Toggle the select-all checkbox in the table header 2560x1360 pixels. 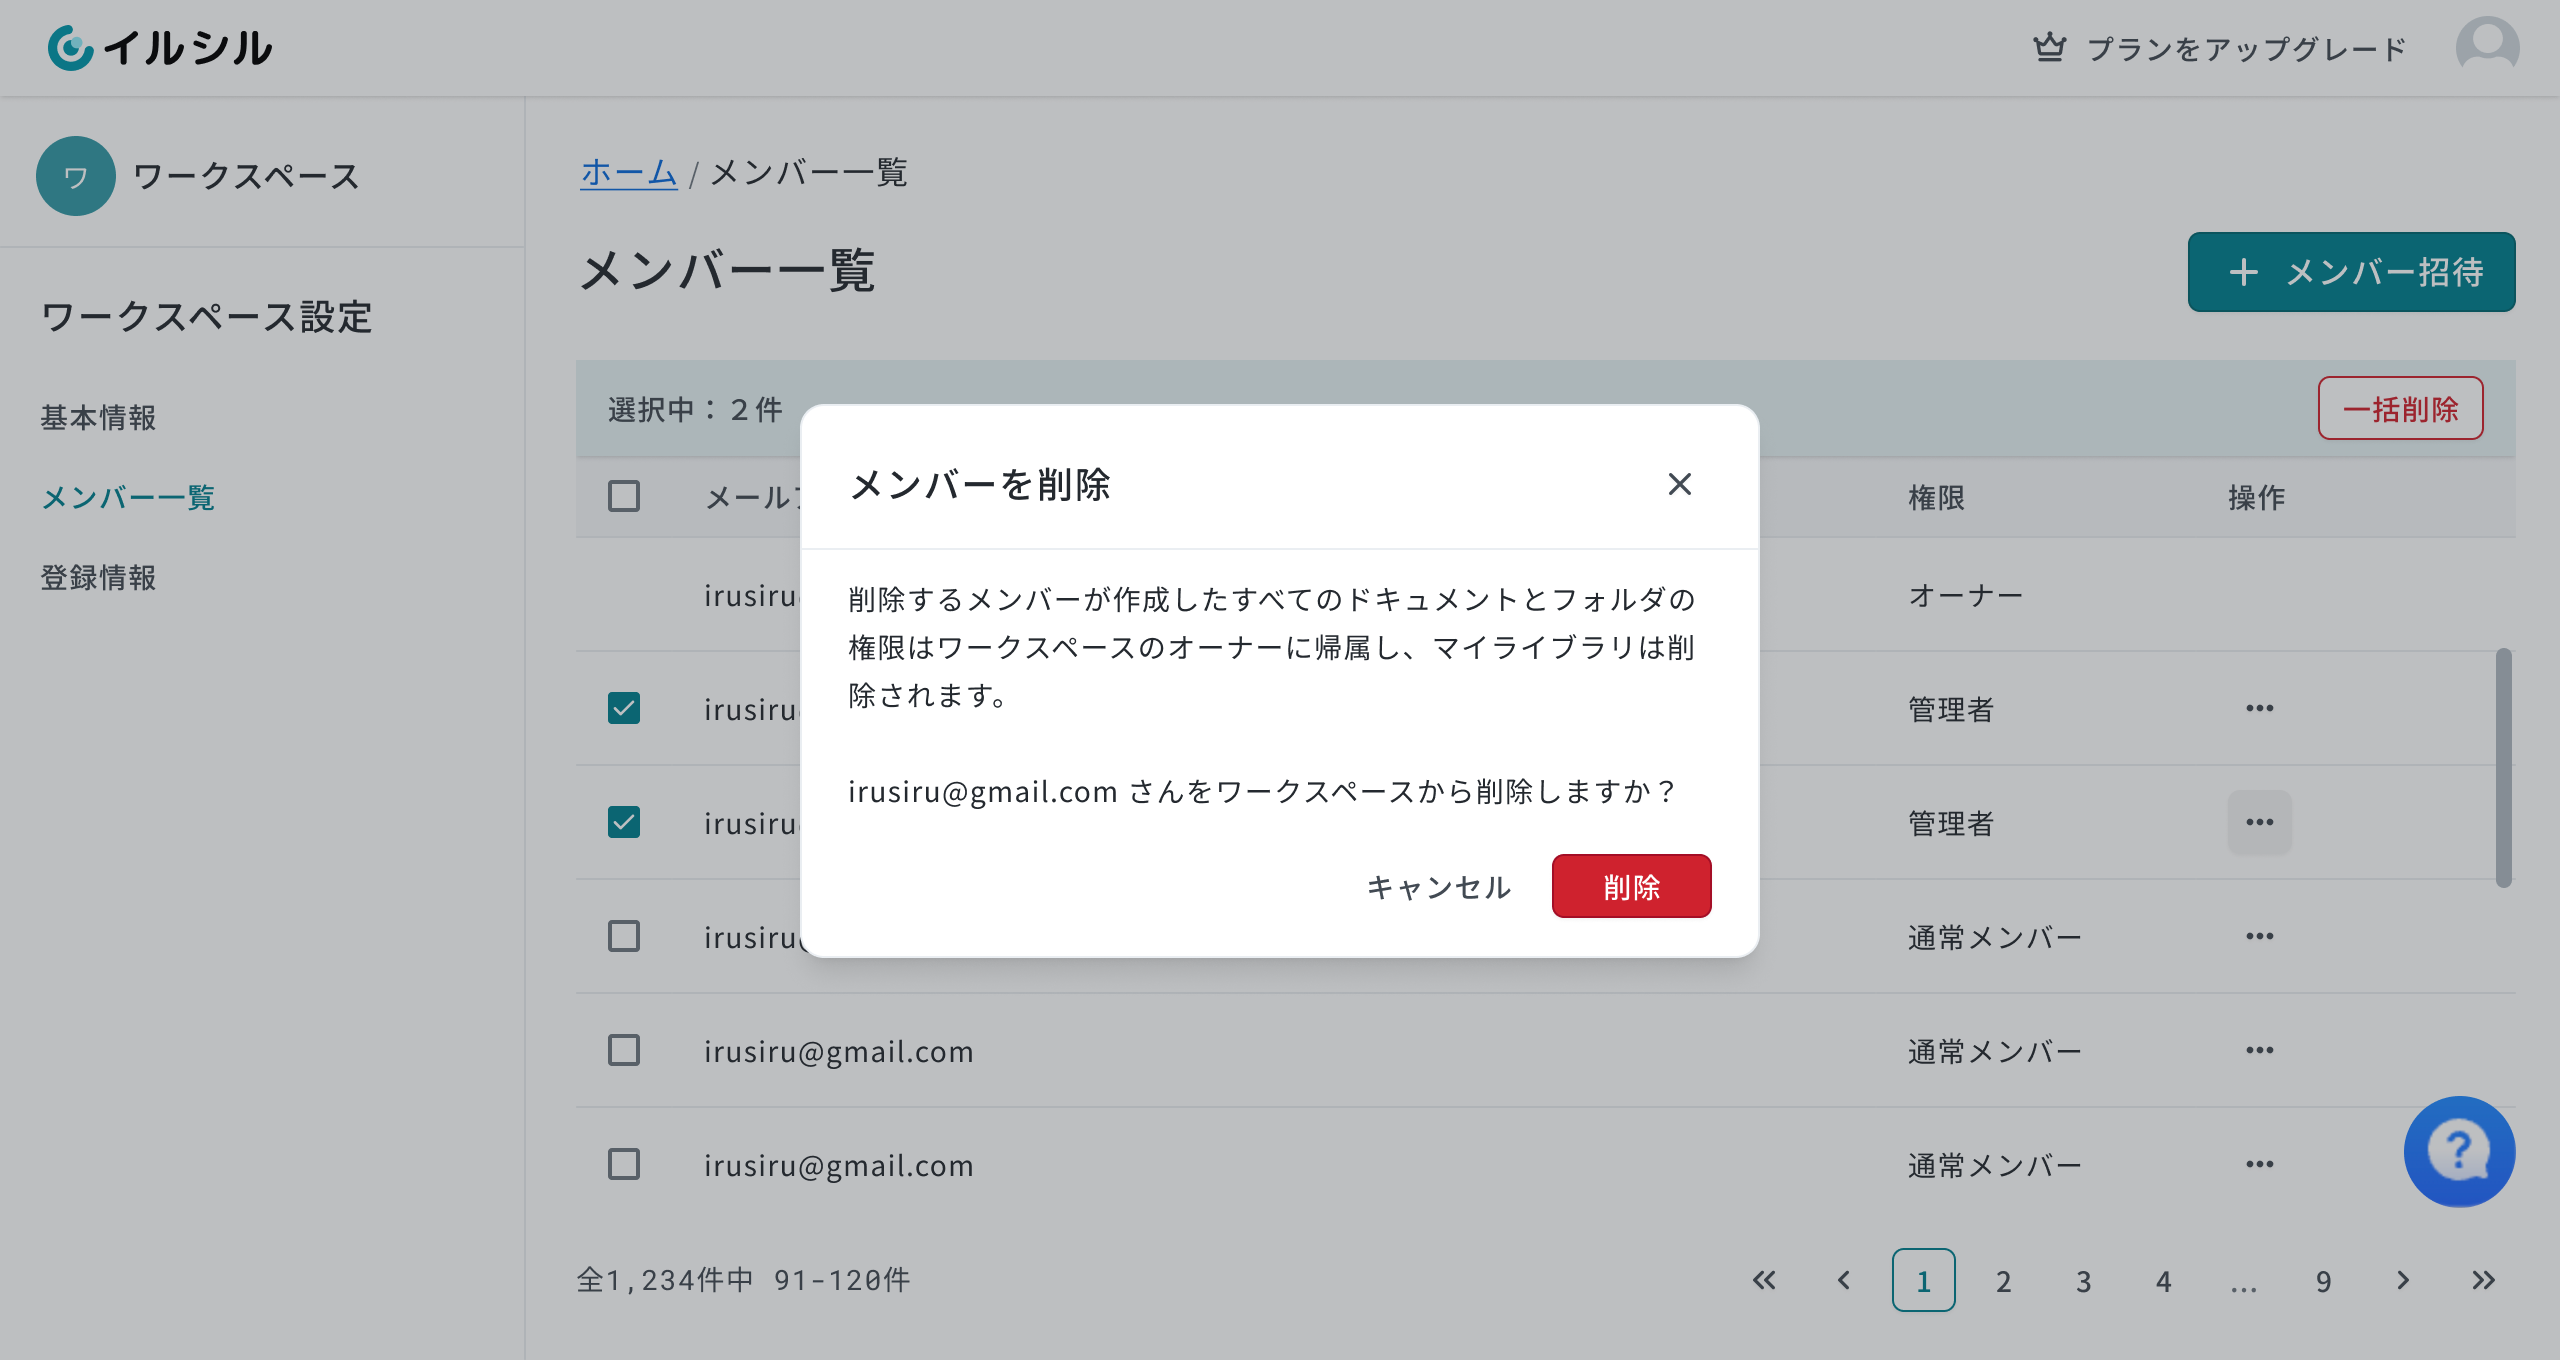click(x=624, y=496)
